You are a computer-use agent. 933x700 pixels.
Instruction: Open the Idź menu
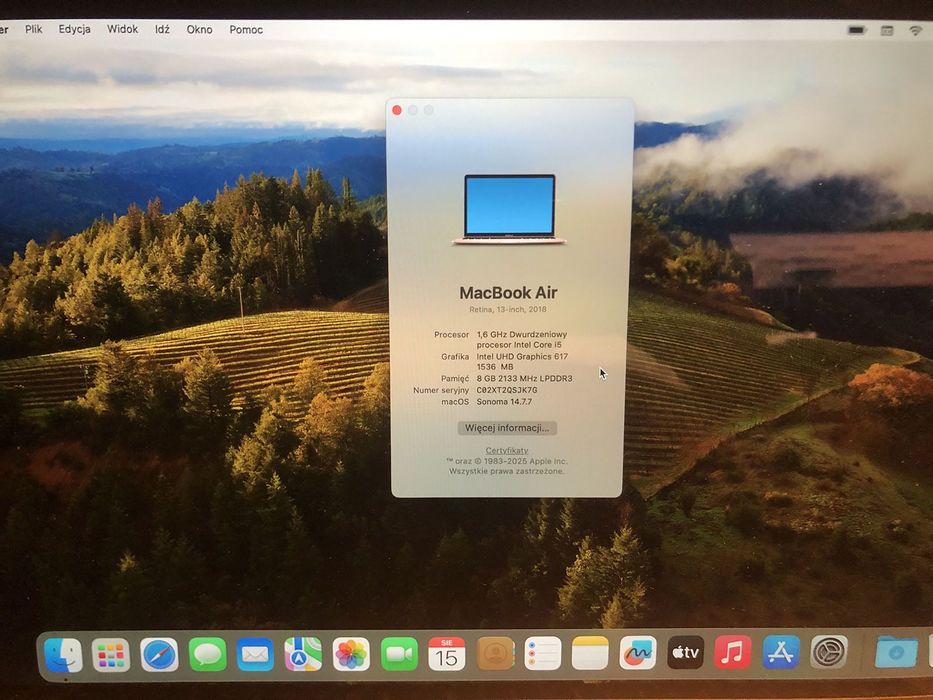(x=162, y=29)
